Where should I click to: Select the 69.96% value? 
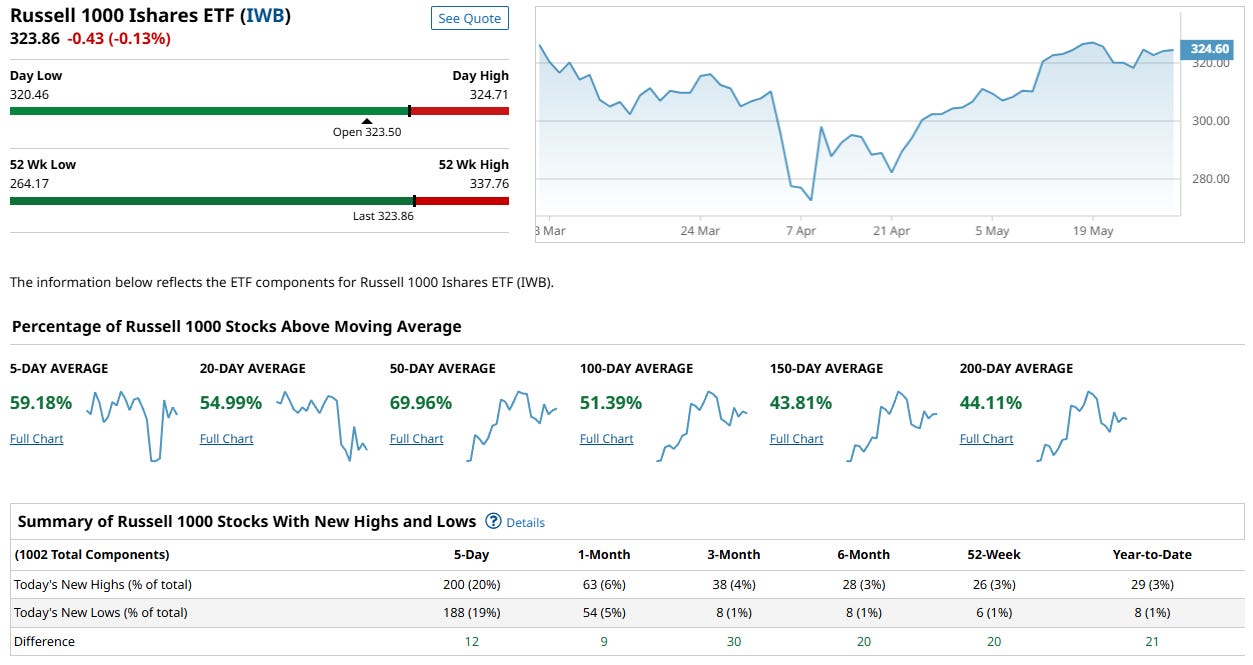[x=421, y=403]
